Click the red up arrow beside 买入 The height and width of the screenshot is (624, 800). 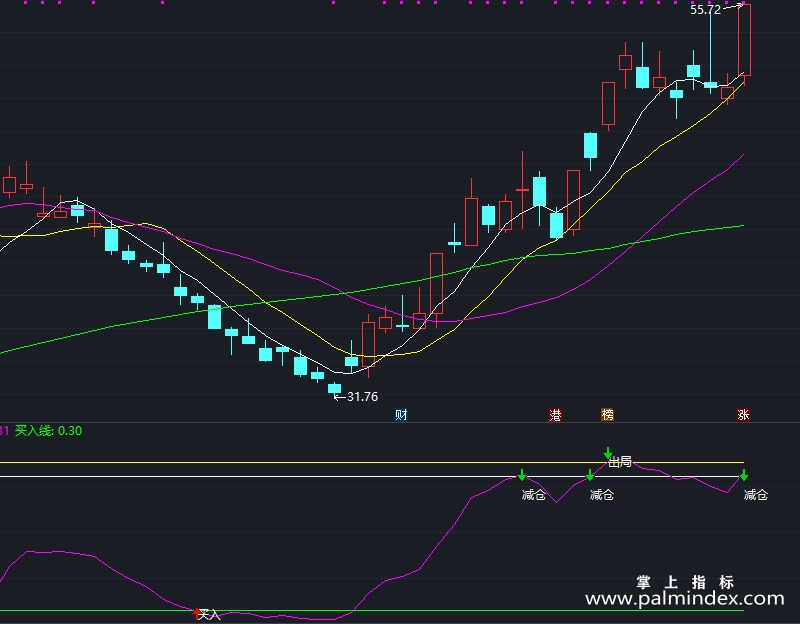point(197,614)
